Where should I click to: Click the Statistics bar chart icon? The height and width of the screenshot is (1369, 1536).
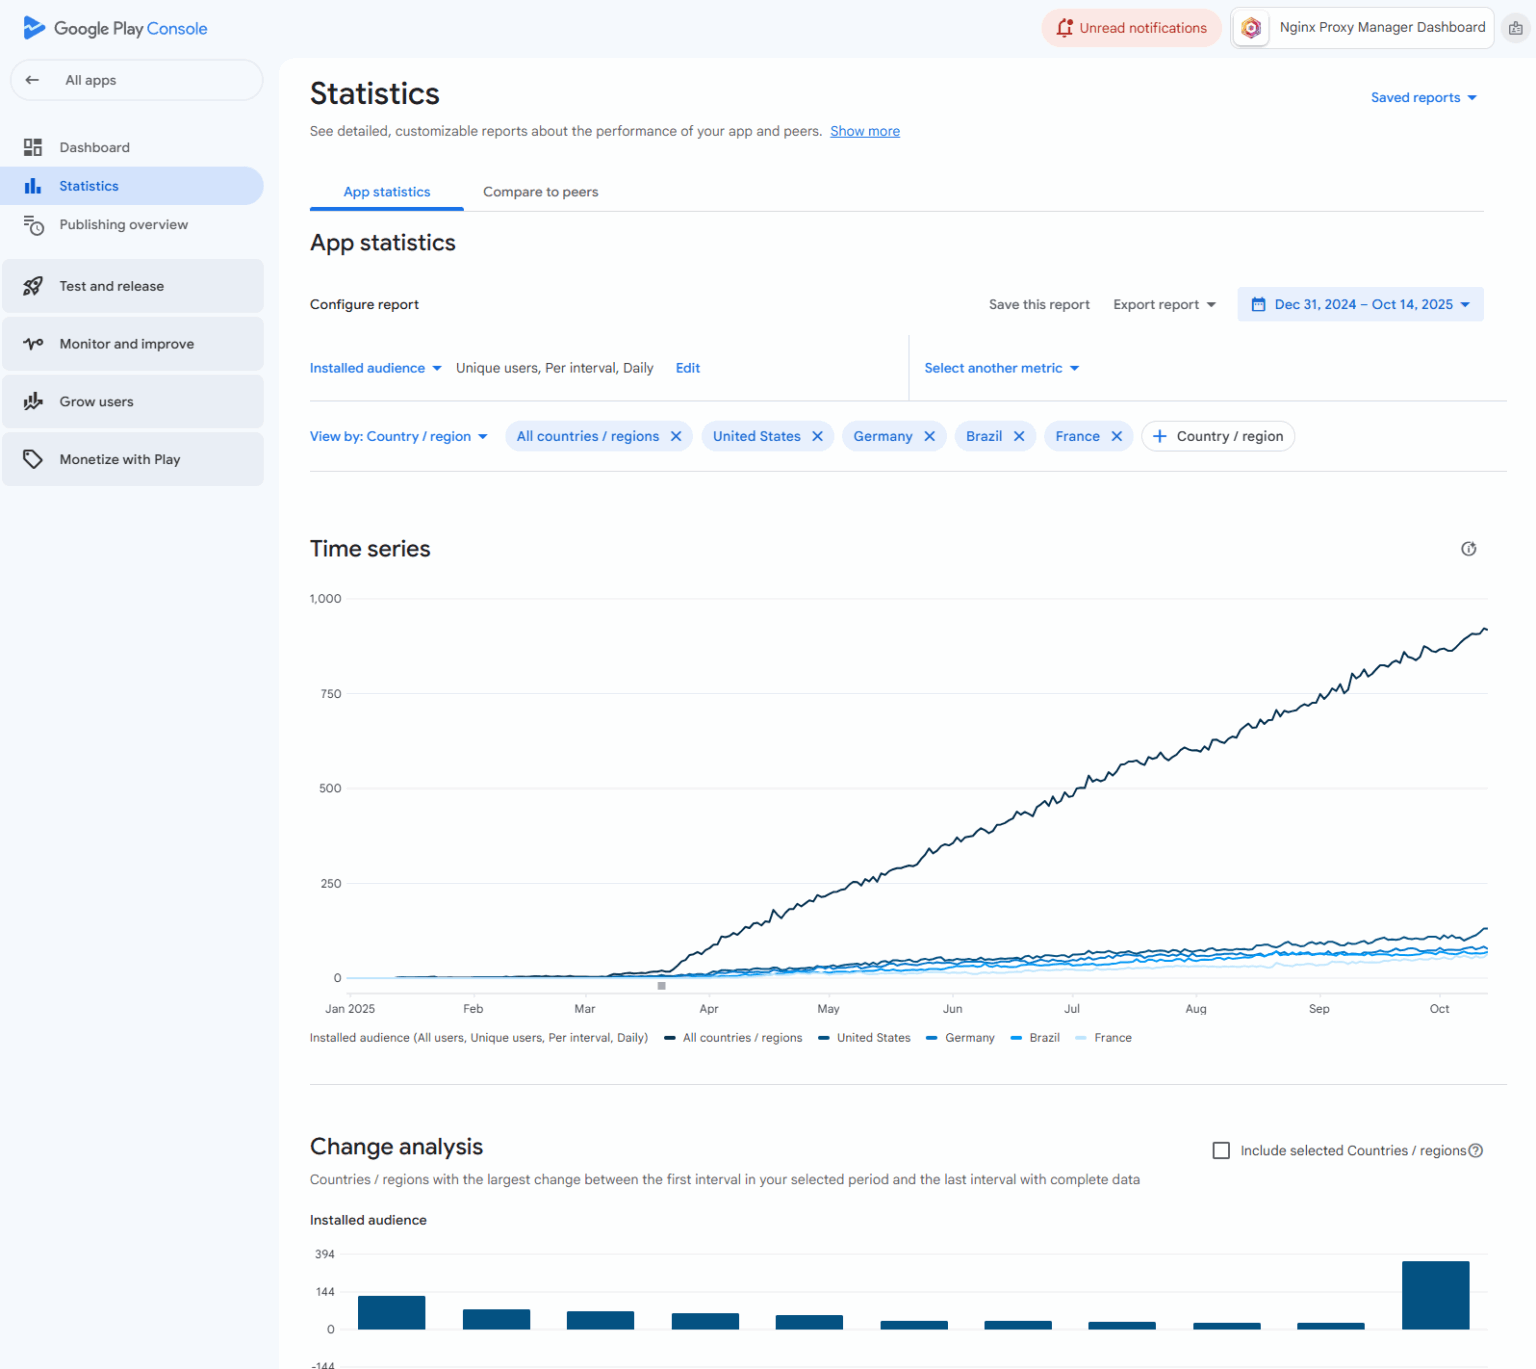click(33, 186)
